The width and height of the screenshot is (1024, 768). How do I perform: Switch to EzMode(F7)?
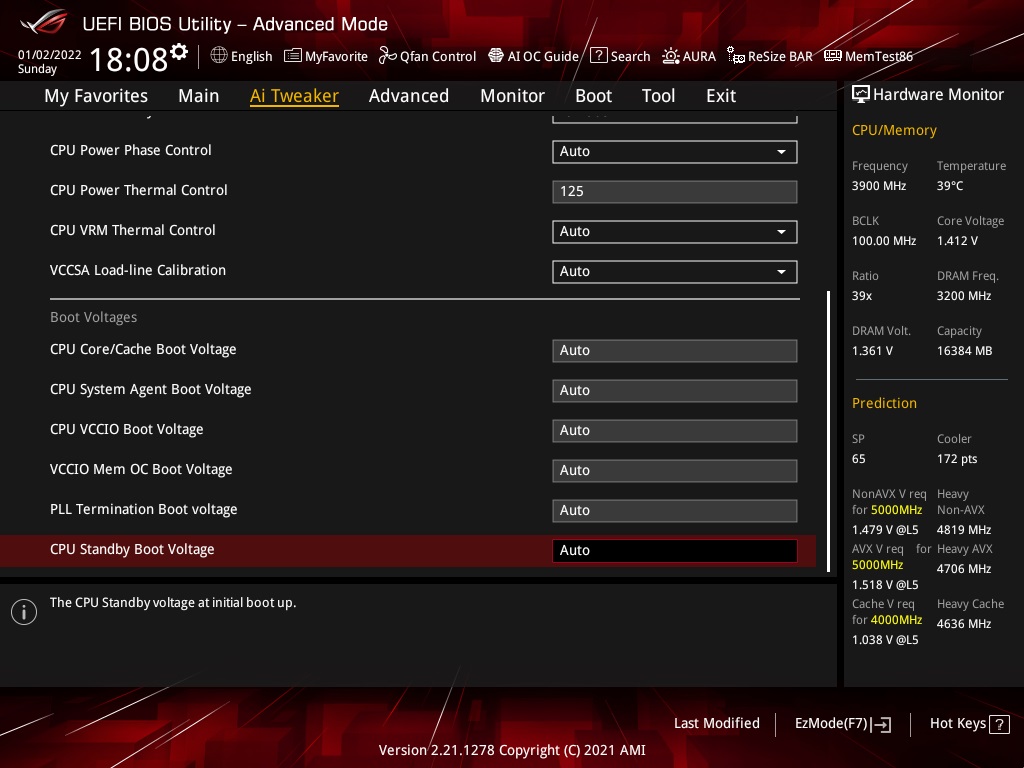tap(842, 724)
